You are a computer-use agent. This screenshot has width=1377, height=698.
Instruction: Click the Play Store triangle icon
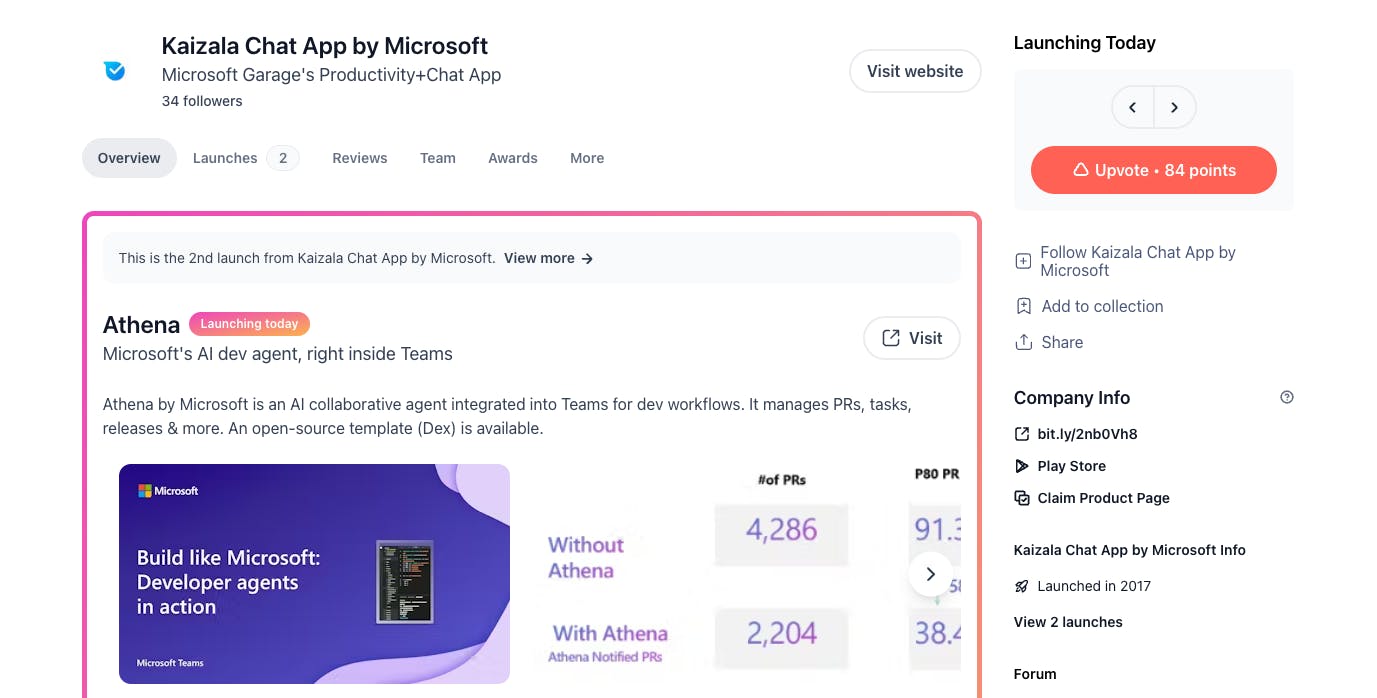pos(1022,466)
